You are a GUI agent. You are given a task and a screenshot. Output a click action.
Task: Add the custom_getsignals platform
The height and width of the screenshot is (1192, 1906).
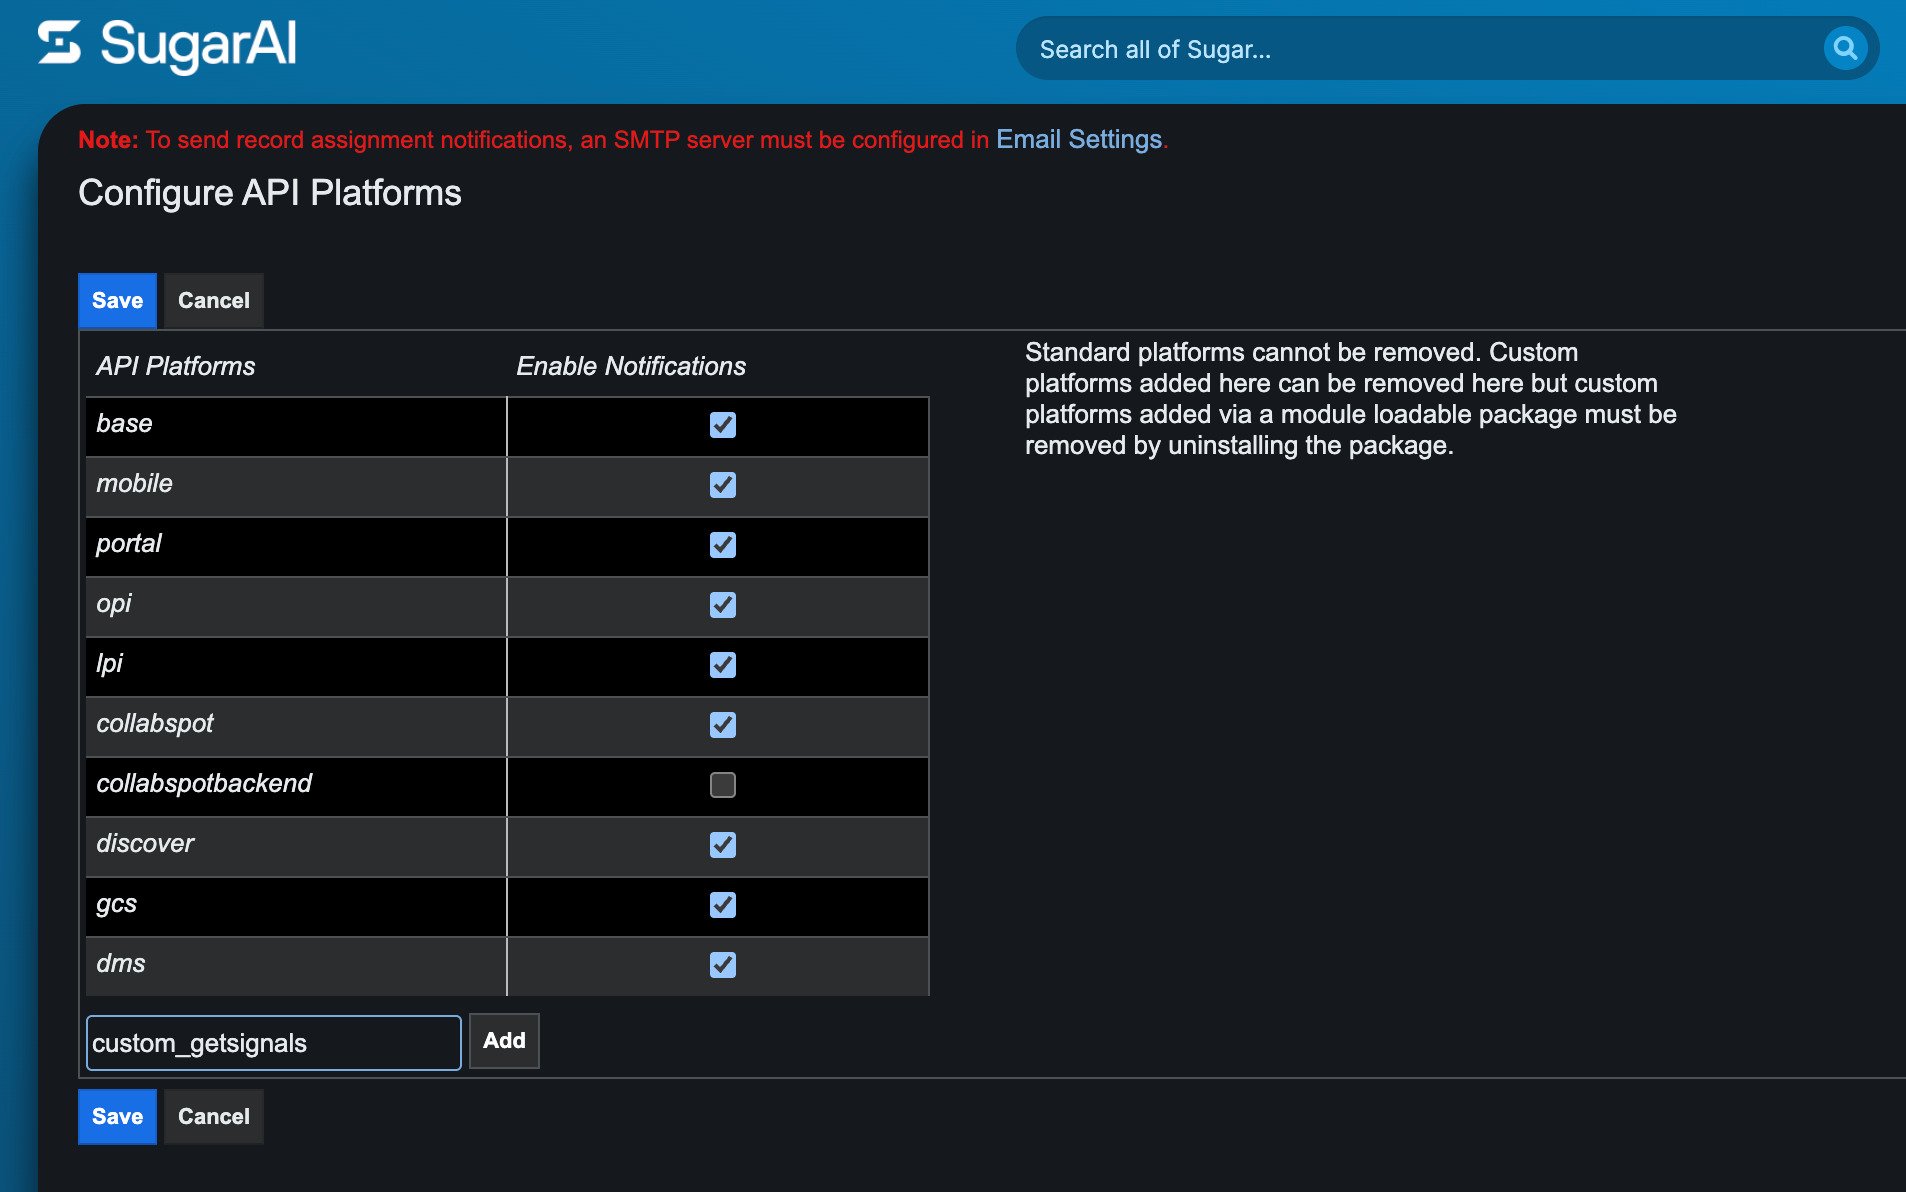[x=504, y=1041]
